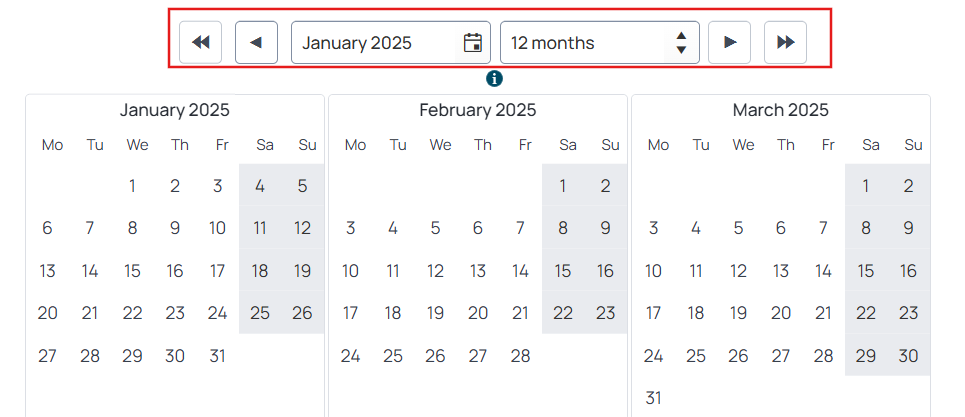Click the double-right fast forward arrow button

785,42
